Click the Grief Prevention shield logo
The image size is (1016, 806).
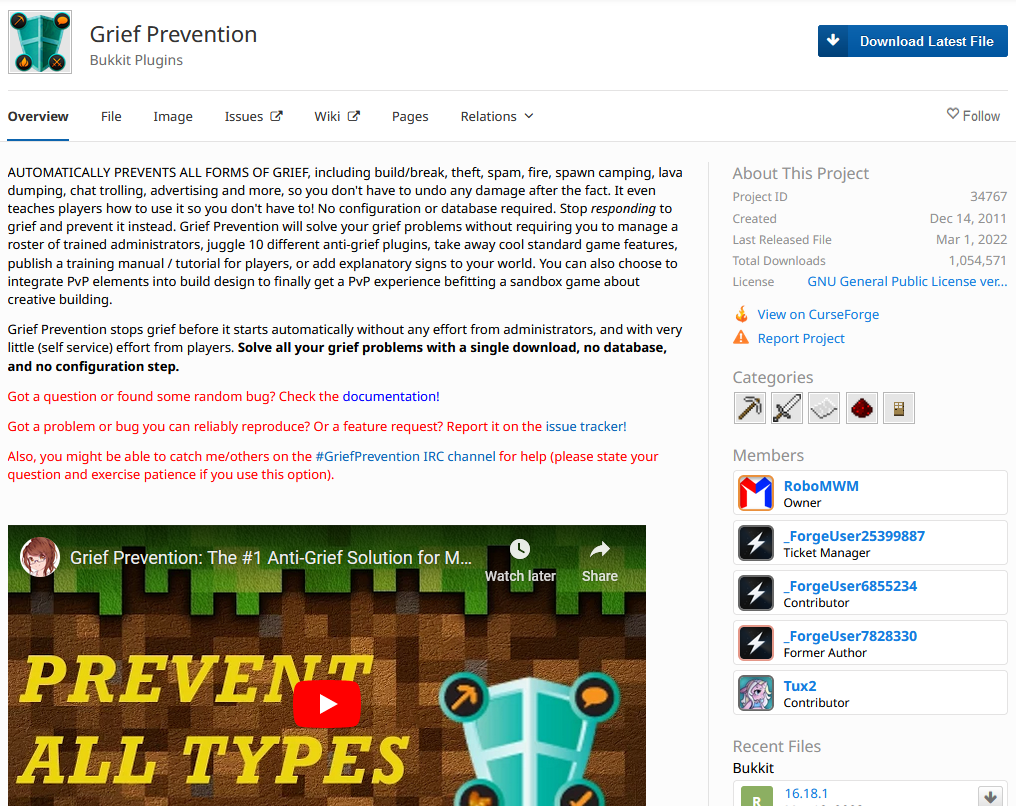(40, 41)
